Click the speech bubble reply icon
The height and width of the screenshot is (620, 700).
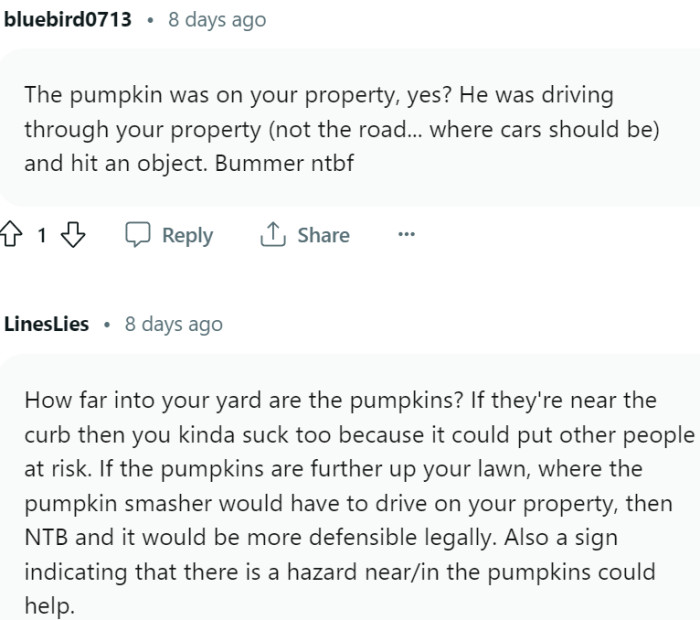pos(138,235)
